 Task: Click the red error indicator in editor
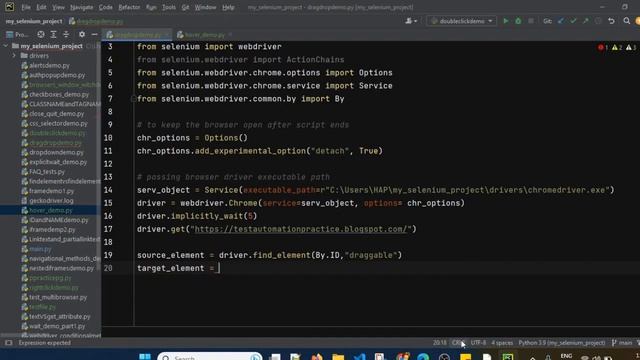pyautogui.click(x=602, y=48)
